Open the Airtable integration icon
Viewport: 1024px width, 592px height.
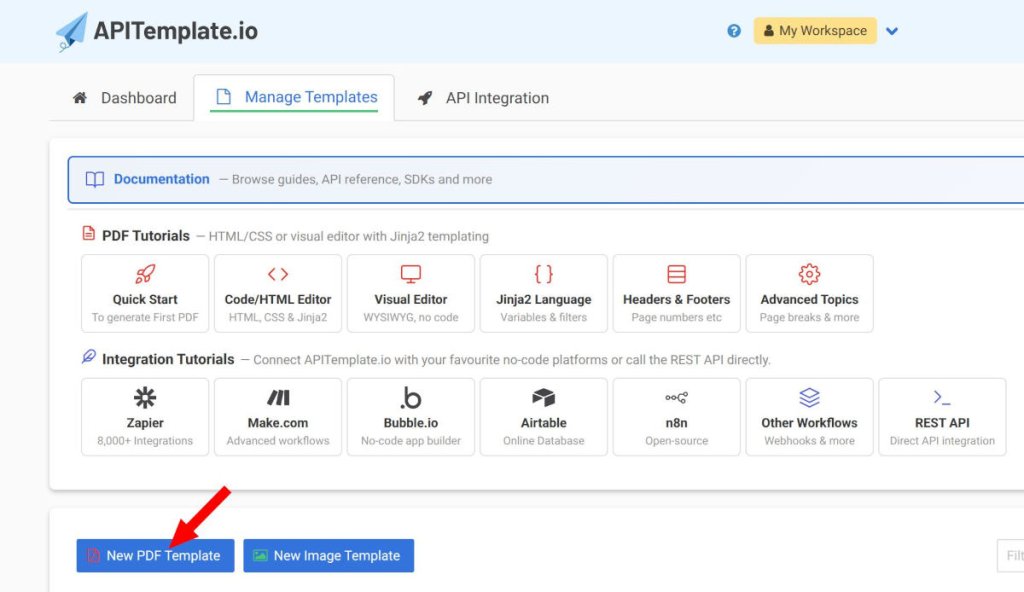pyautogui.click(x=543, y=397)
